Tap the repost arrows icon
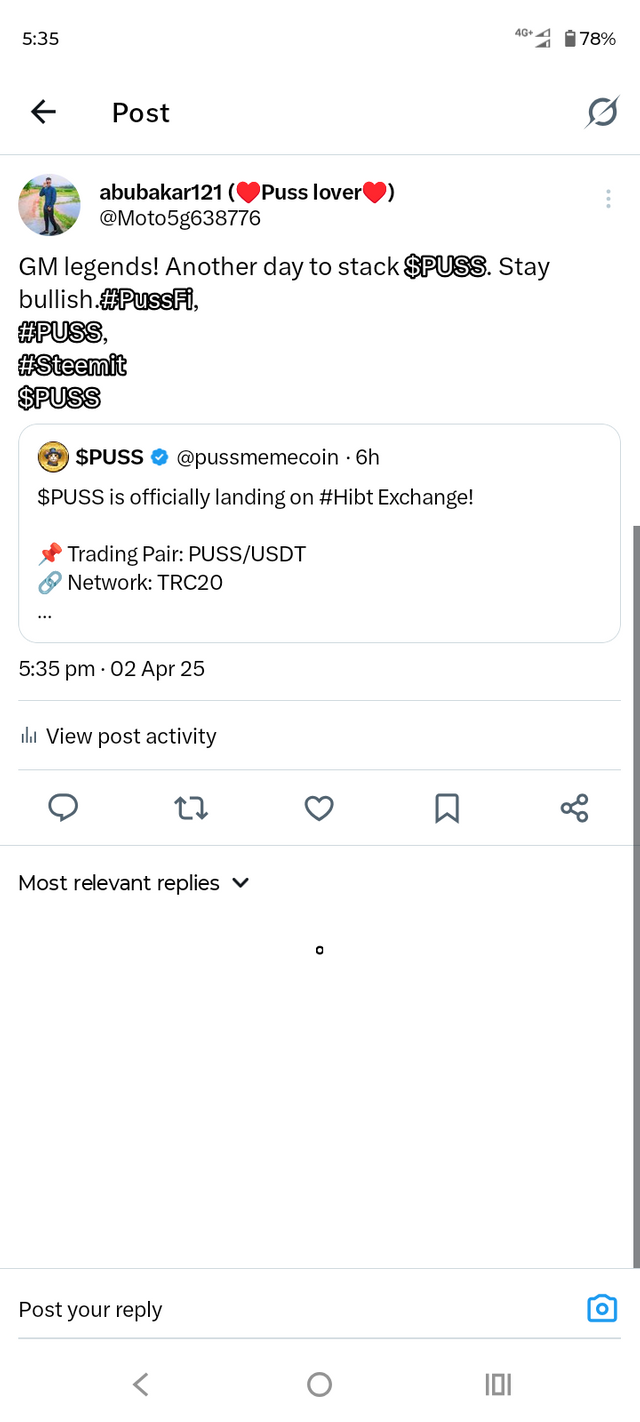640x1422 pixels. pyautogui.click(x=191, y=808)
